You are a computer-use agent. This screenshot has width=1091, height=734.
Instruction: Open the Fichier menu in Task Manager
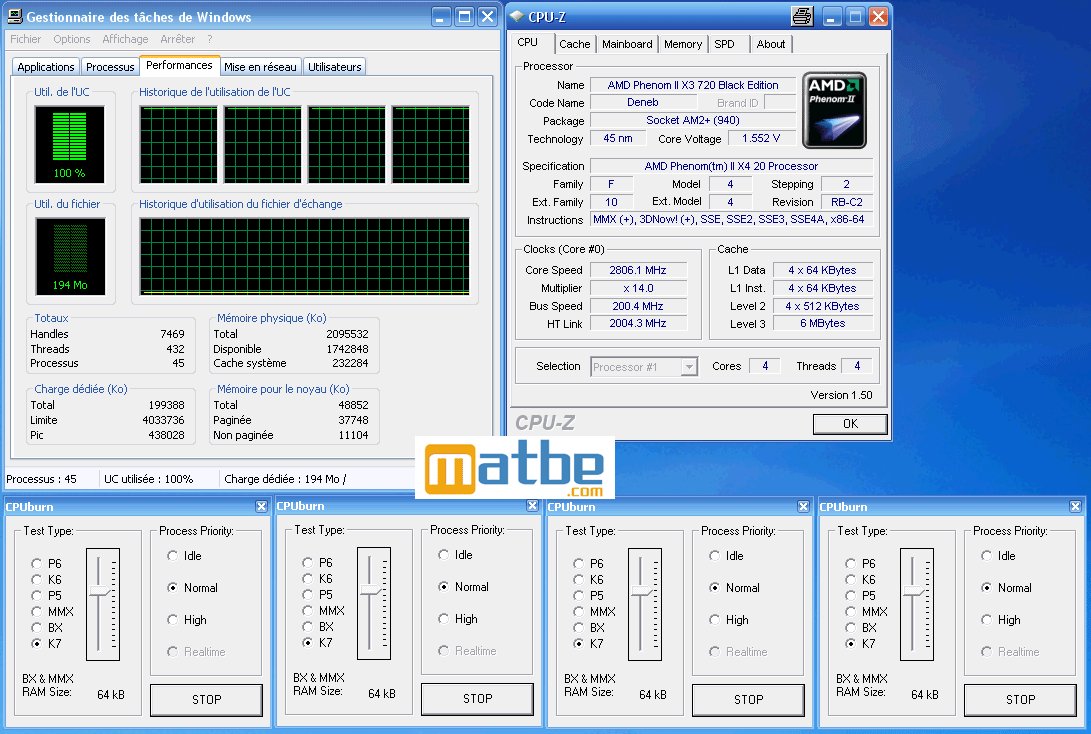[x=26, y=39]
